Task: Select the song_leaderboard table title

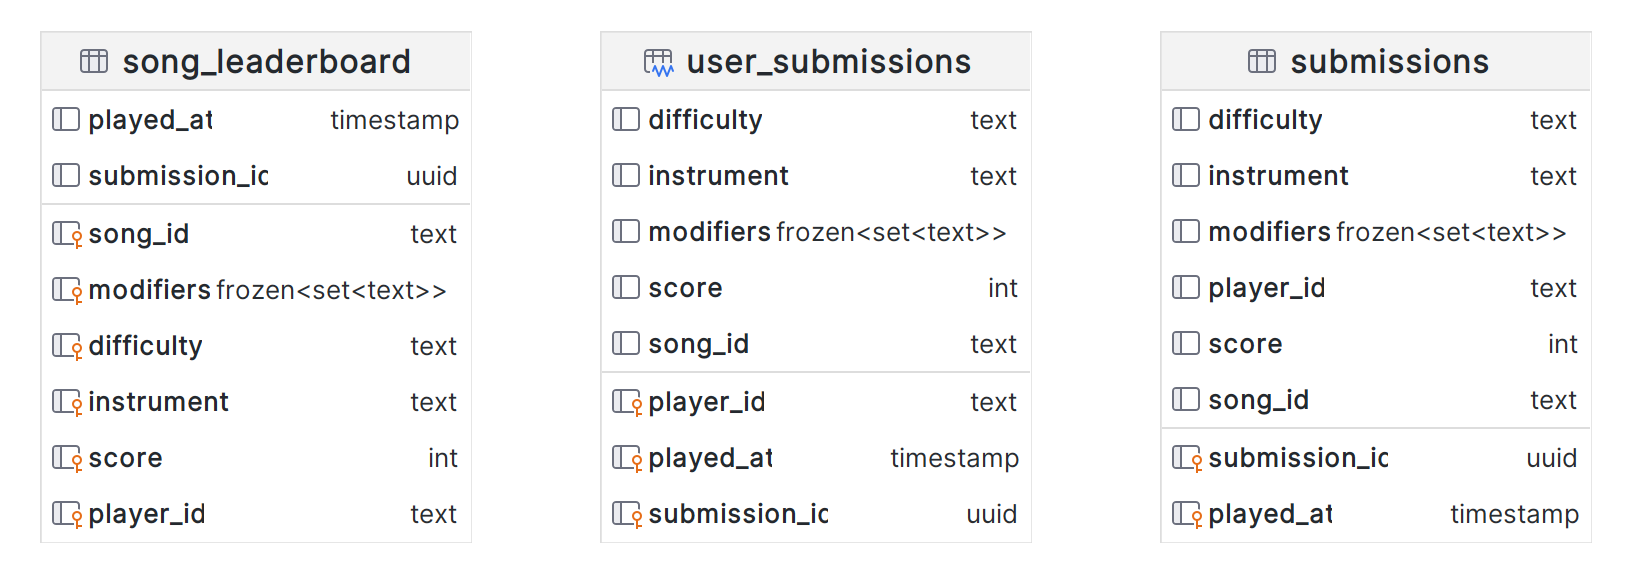Action: coord(266,62)
